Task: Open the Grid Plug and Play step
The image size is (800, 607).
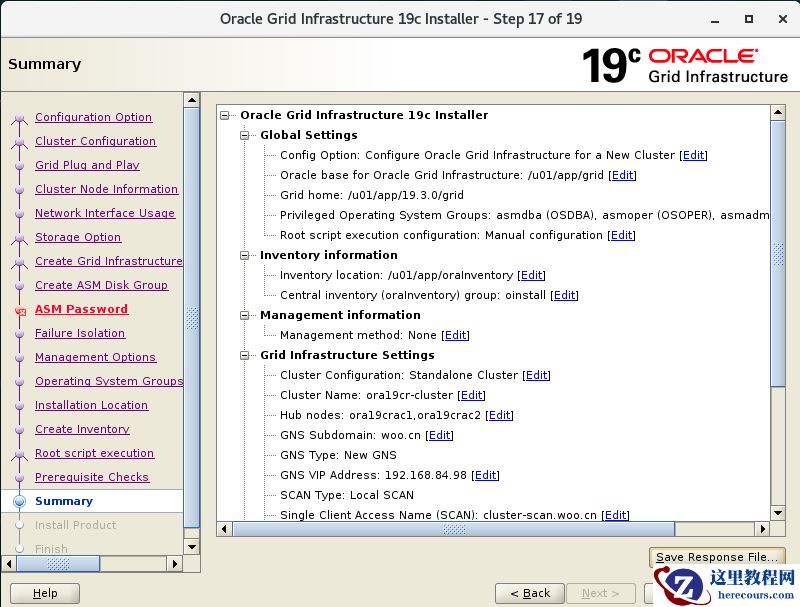Action: 87,165
